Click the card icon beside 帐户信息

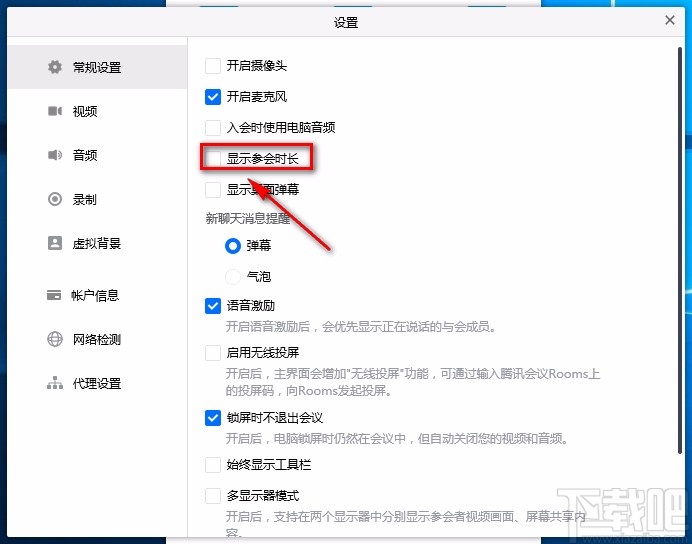coord(54,295)
